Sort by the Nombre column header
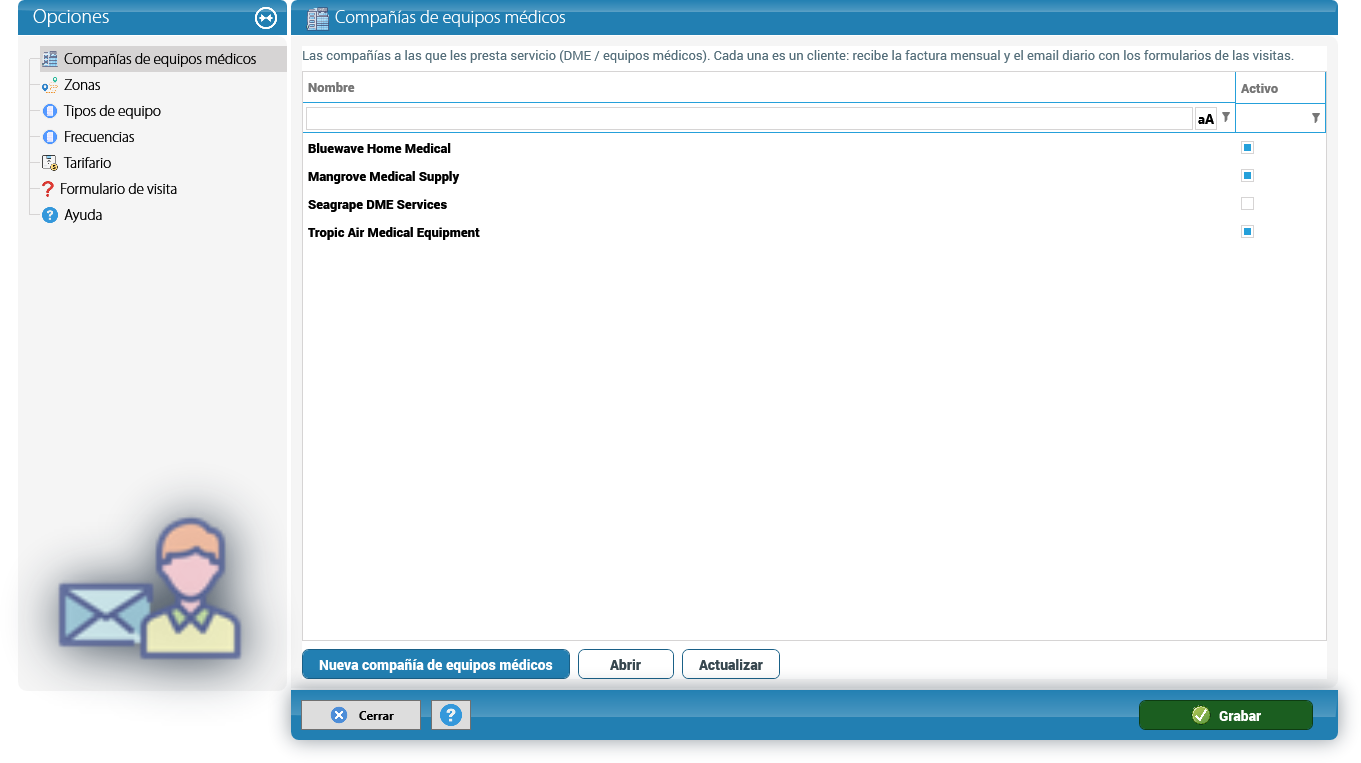The height and width of the screenshot is (763, 1361). (769, 88)
